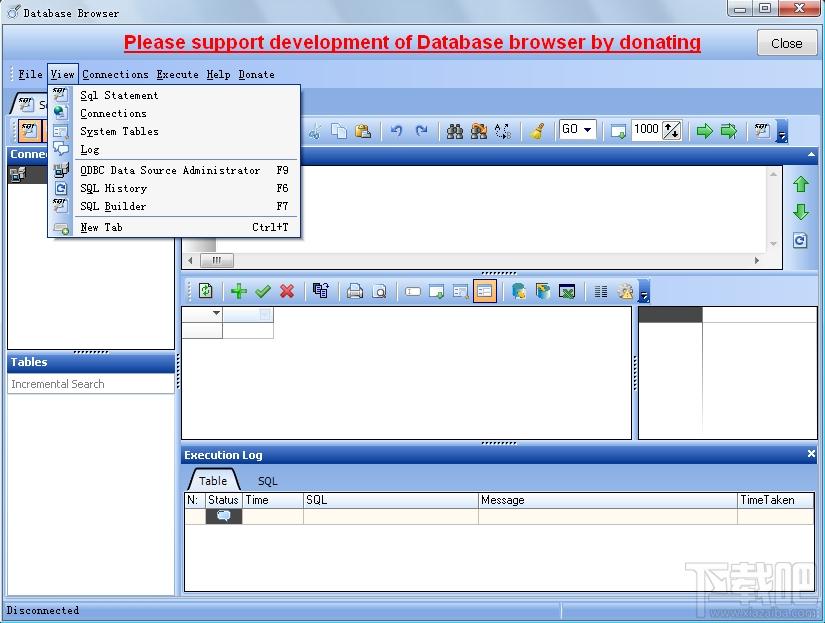Click the Cut scissors icon in the toolbar
This screenshot has width=825, height=623.
315,131
